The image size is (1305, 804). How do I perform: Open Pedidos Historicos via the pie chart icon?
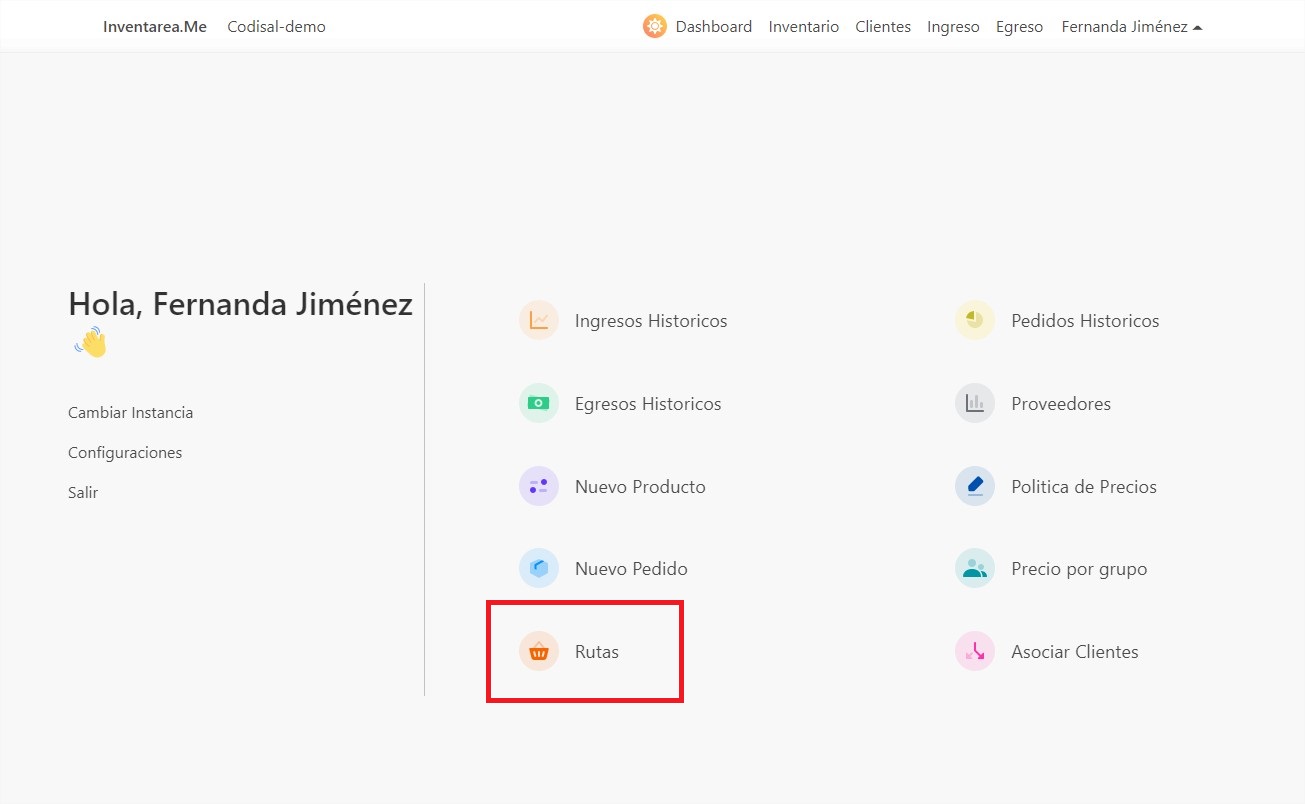point(974,320)
